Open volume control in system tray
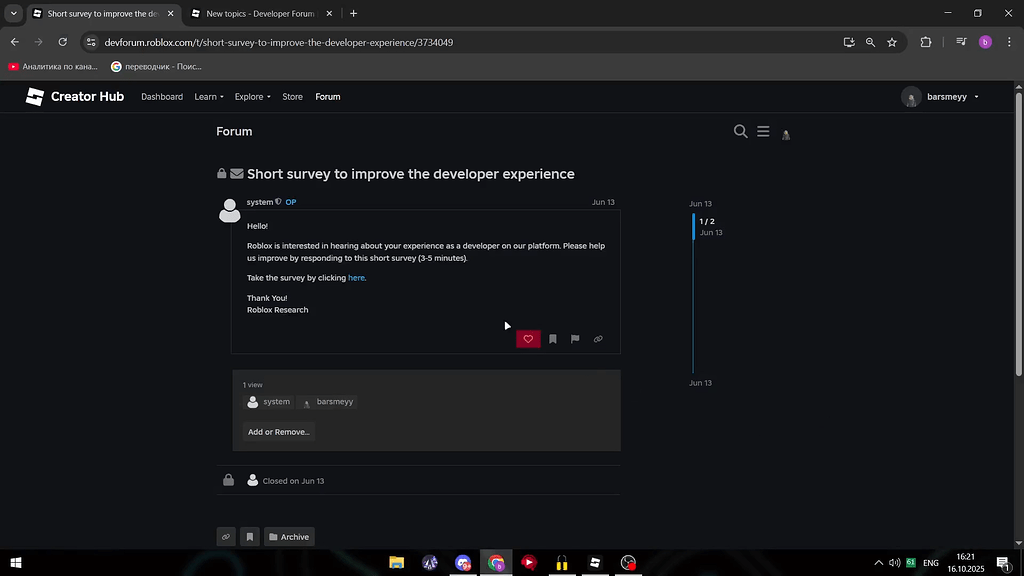This screenshot has width=1024, height=576. click(x=894, y=563)
